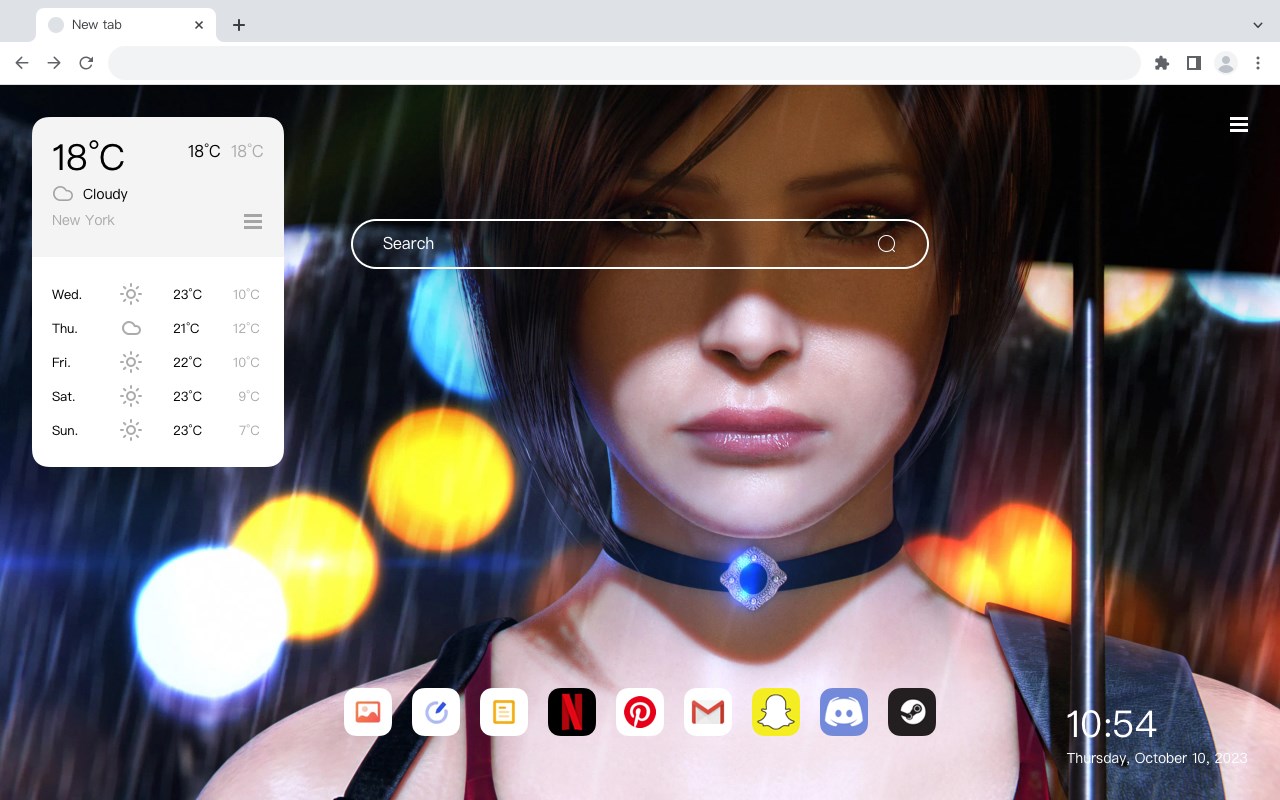Image resolution: width=1280 pixels, height=800 pixels.
Task: Add a new browser tab
Action: pos(238,25)
